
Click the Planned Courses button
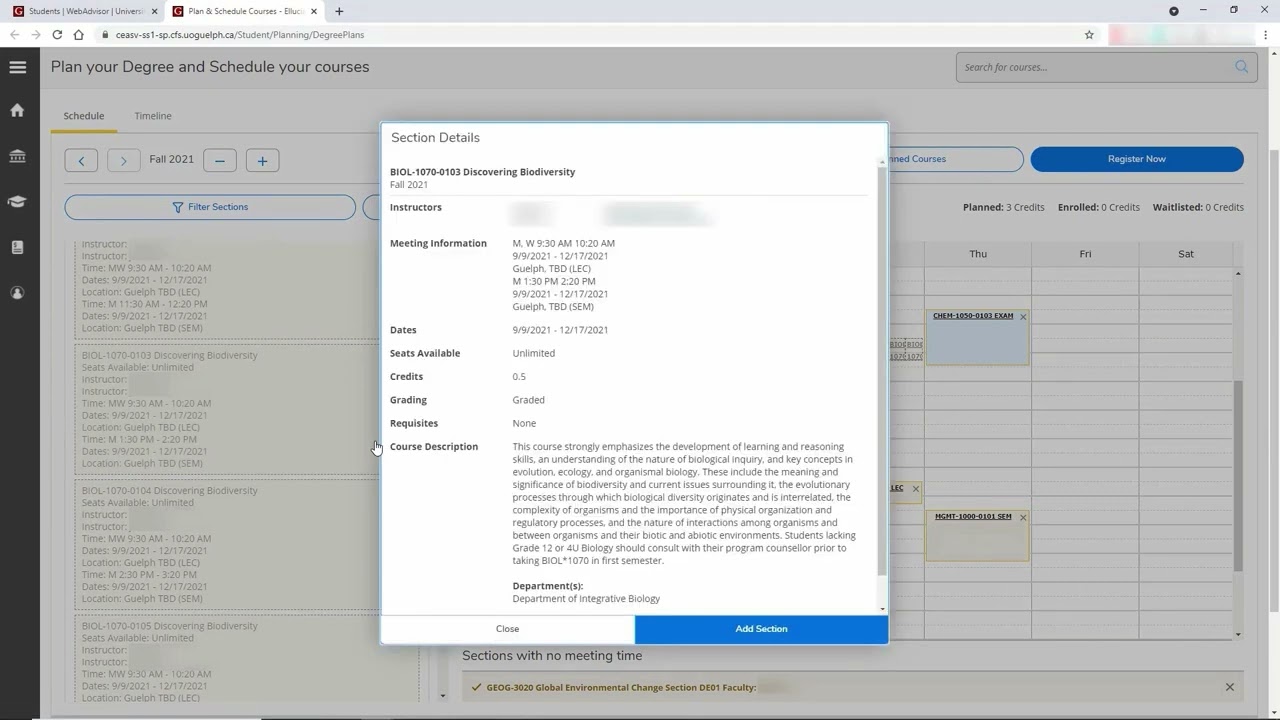(x=955, y=159)
